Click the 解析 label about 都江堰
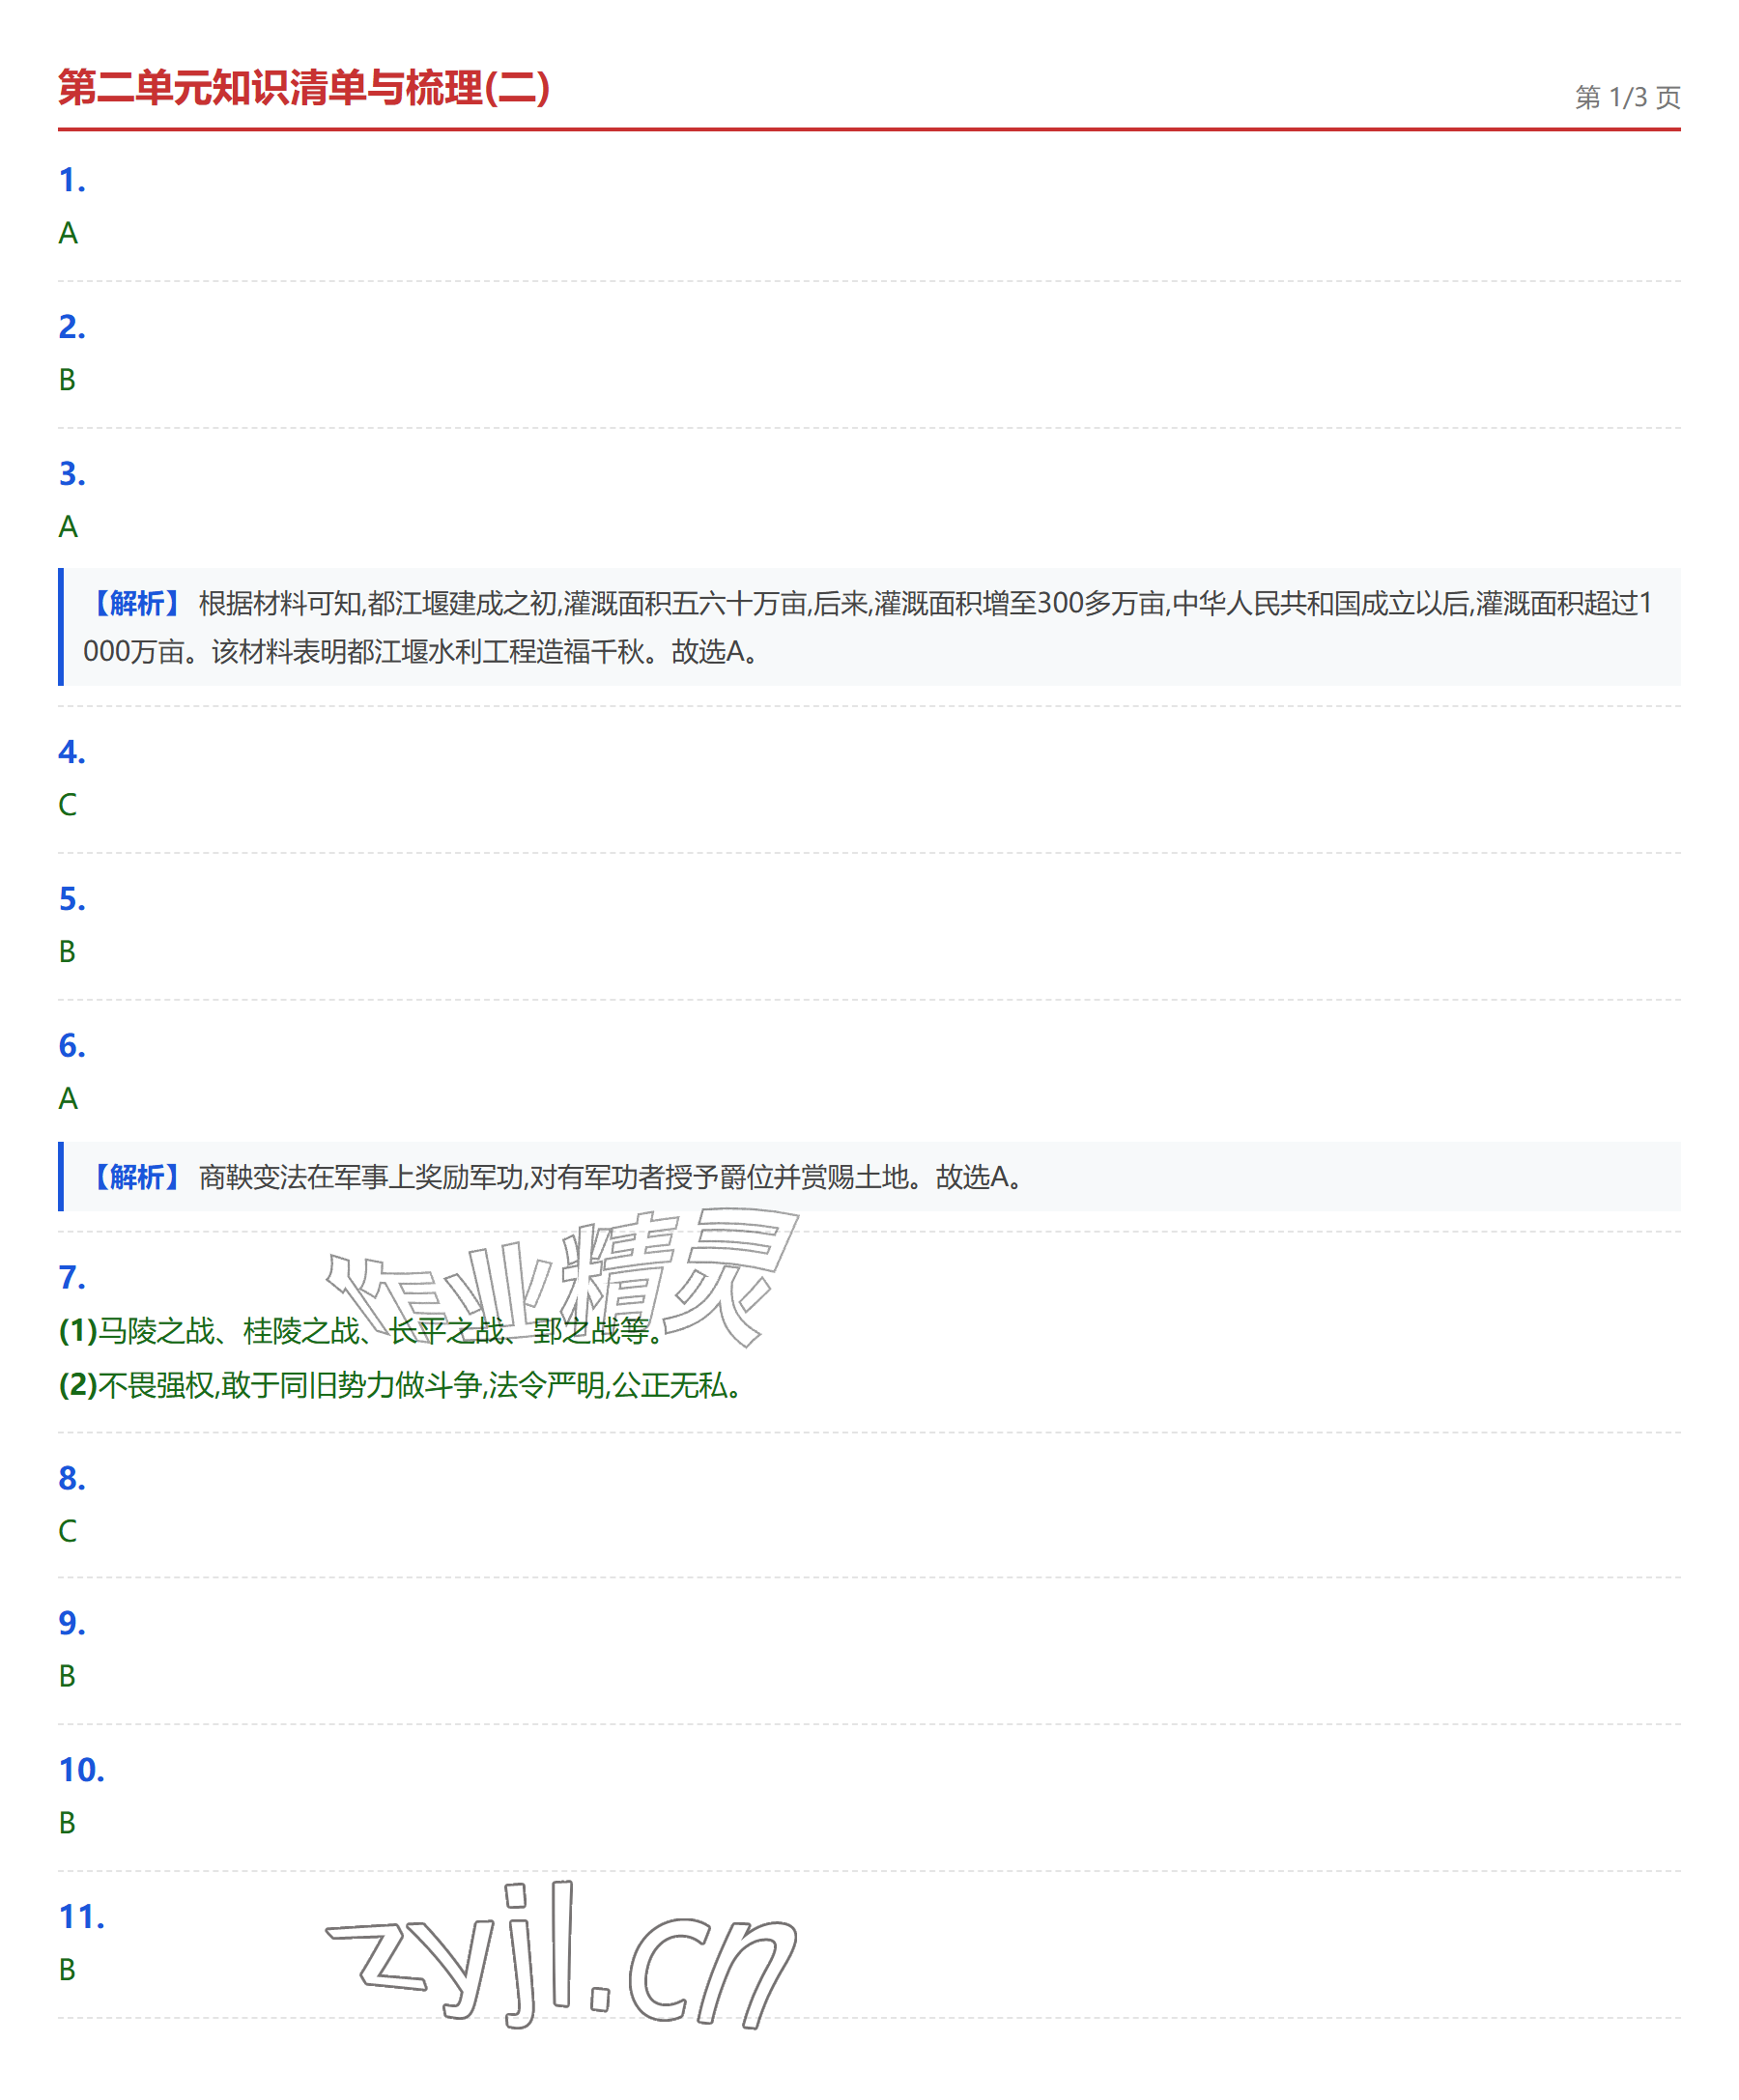1739x2100 pixels. pyautogui.click(x=137, y=603)
